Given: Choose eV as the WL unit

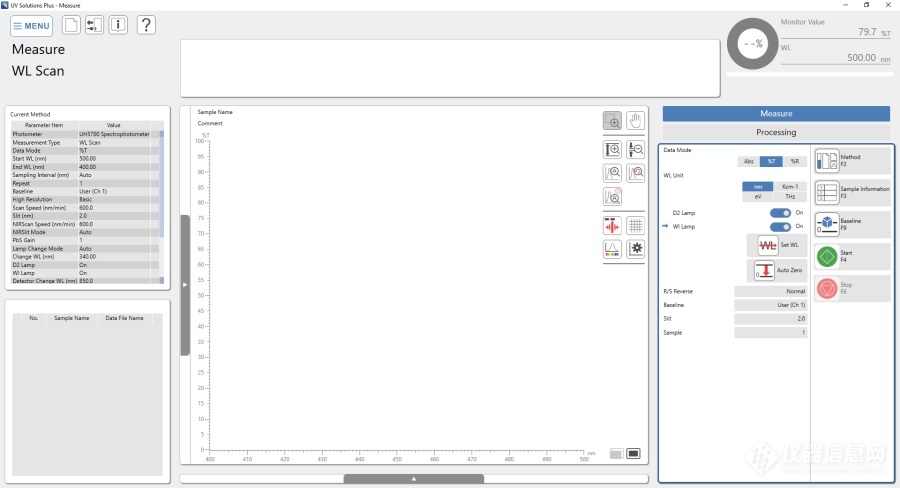Looking at the screenshot, I should tap(757, 197).
